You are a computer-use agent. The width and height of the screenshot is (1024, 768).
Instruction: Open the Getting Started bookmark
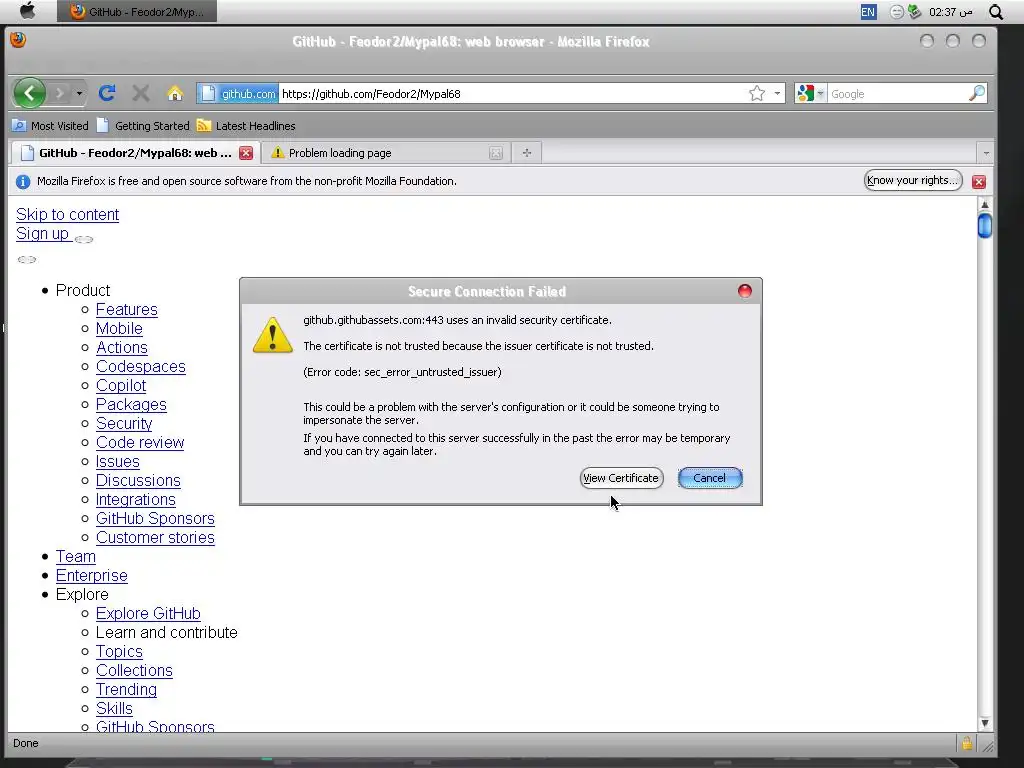pyautogui.click(x=143, y=125)
